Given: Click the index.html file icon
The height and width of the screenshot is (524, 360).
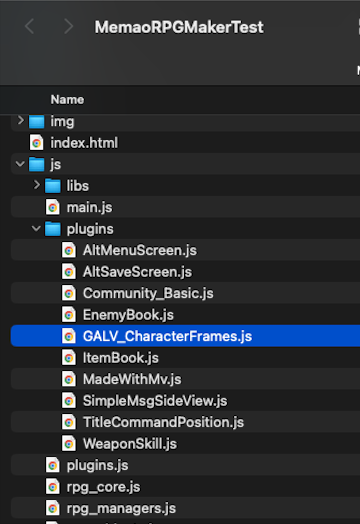Looking at the screenshot, I should click(x=36, y=143).
